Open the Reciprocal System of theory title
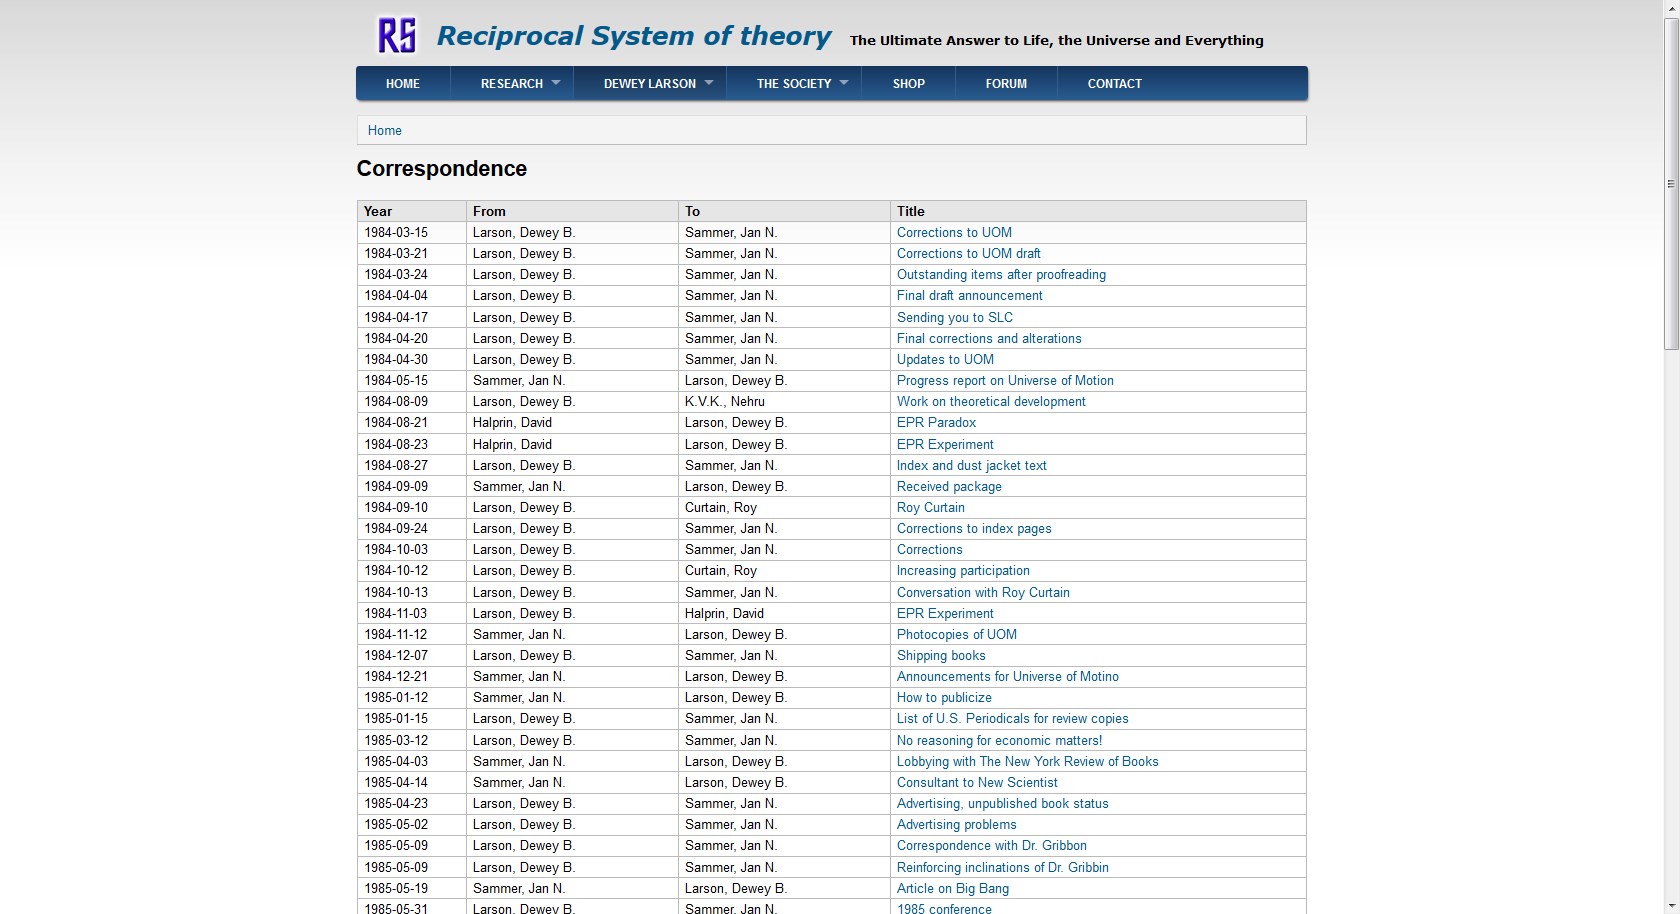1680x914 pixels. click(633, 36)
